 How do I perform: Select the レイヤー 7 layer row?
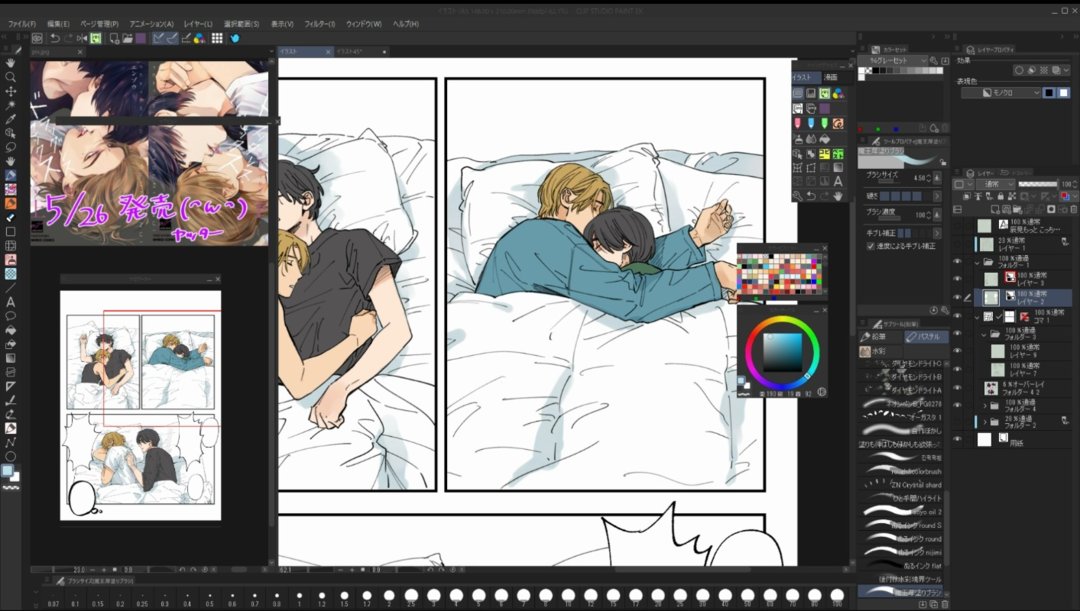[x=1023, y=370]
